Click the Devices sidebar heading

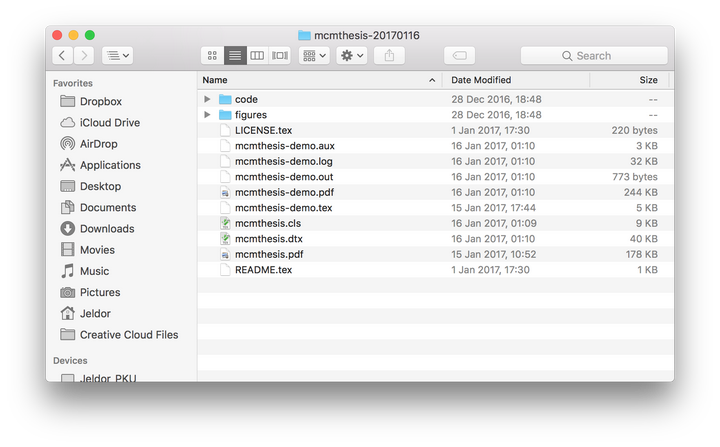(x=70, y=361)
